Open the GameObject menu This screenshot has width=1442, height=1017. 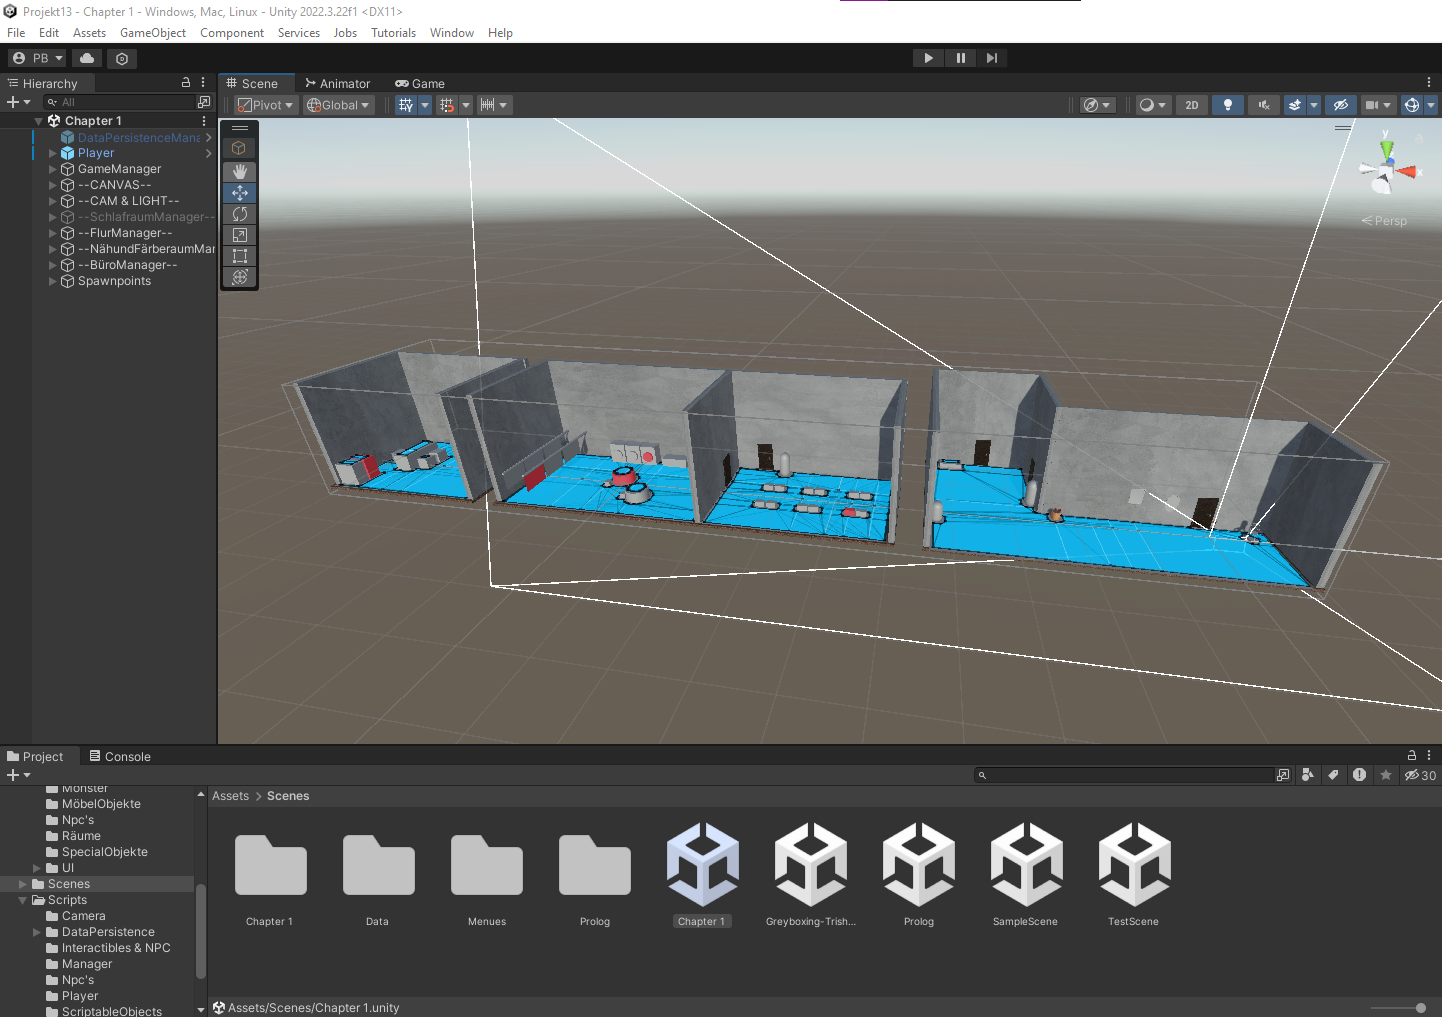[x=153, y=33]
